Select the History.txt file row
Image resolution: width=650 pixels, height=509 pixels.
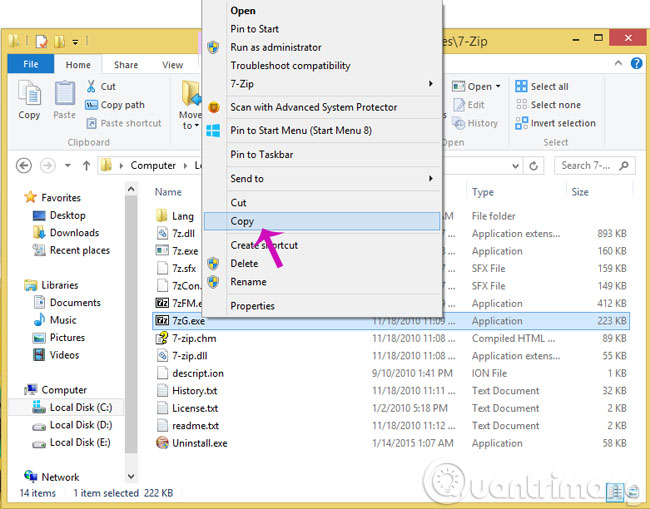coord(391,391)
